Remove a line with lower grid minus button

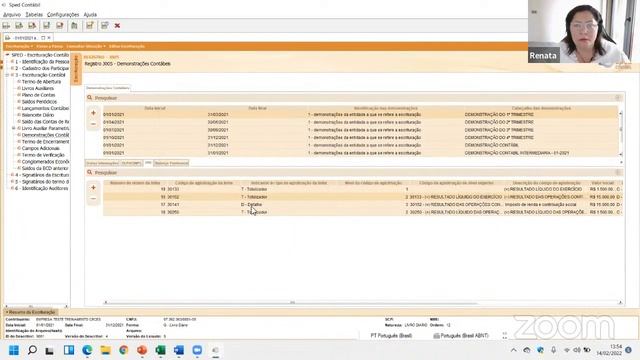tap(93, 199)
